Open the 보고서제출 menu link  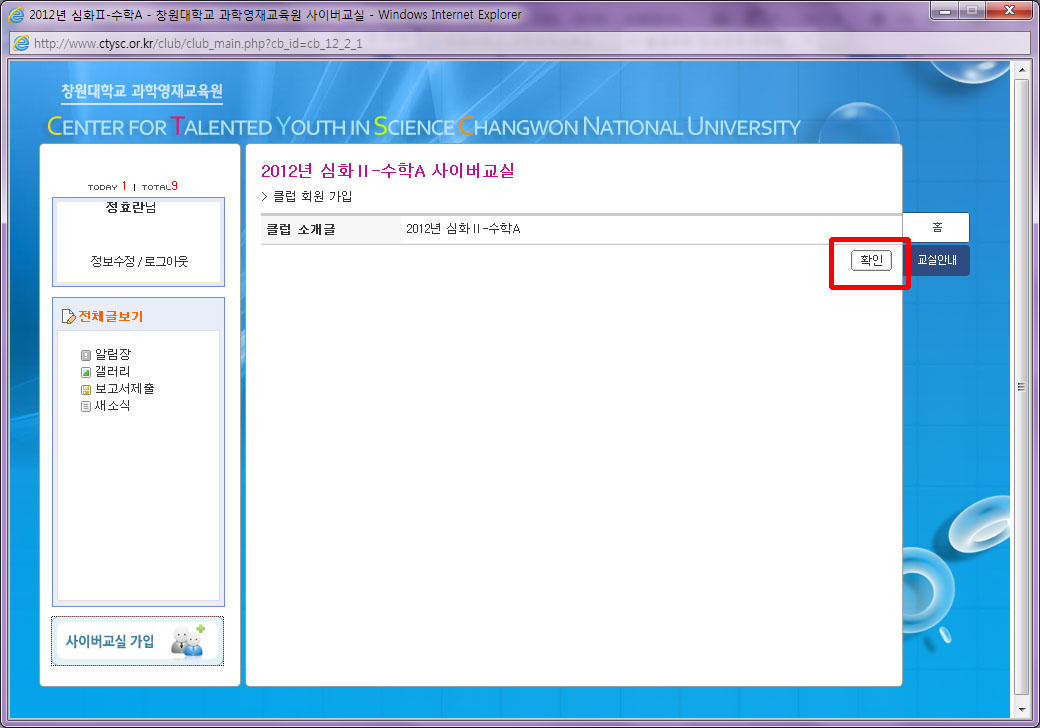[124, 389]
